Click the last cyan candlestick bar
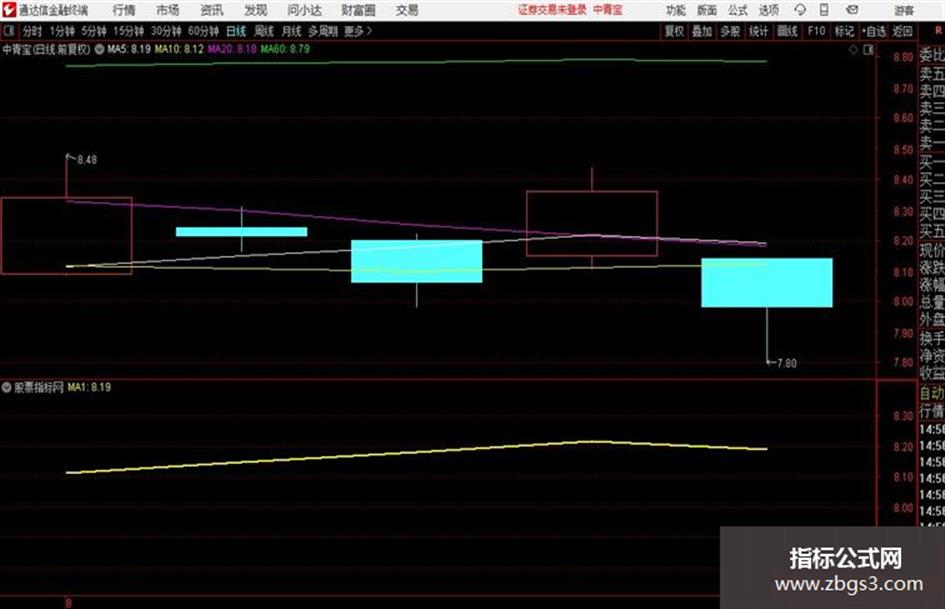Viewport: 945px width, 609px height. pyautogui.click(x=767, y=283)
